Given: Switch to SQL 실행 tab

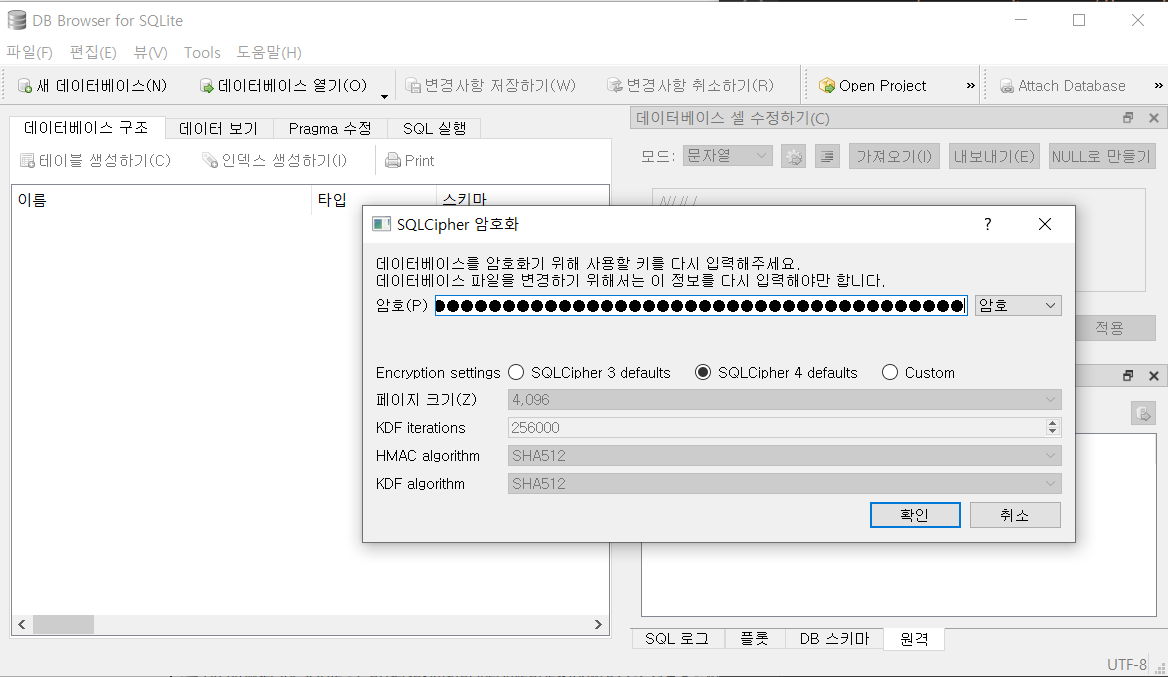Looking at the screenshot, I should [x=434, y=128].
